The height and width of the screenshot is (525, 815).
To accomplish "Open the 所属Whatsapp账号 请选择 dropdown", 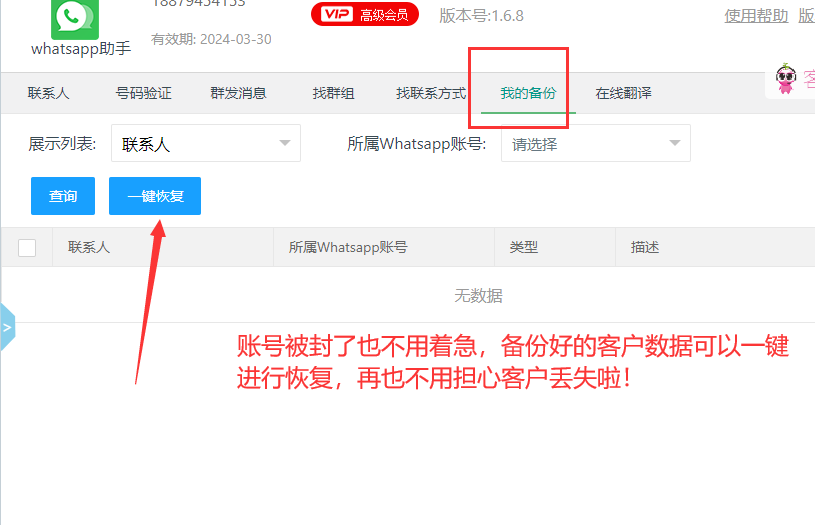I will [x=596, y=143].
